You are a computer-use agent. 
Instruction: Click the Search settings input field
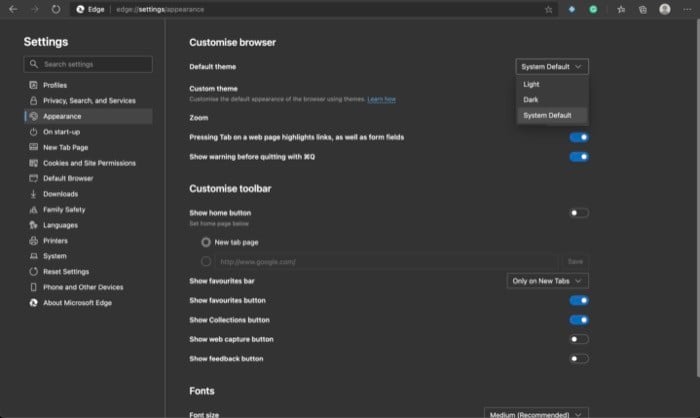point(88,64)
